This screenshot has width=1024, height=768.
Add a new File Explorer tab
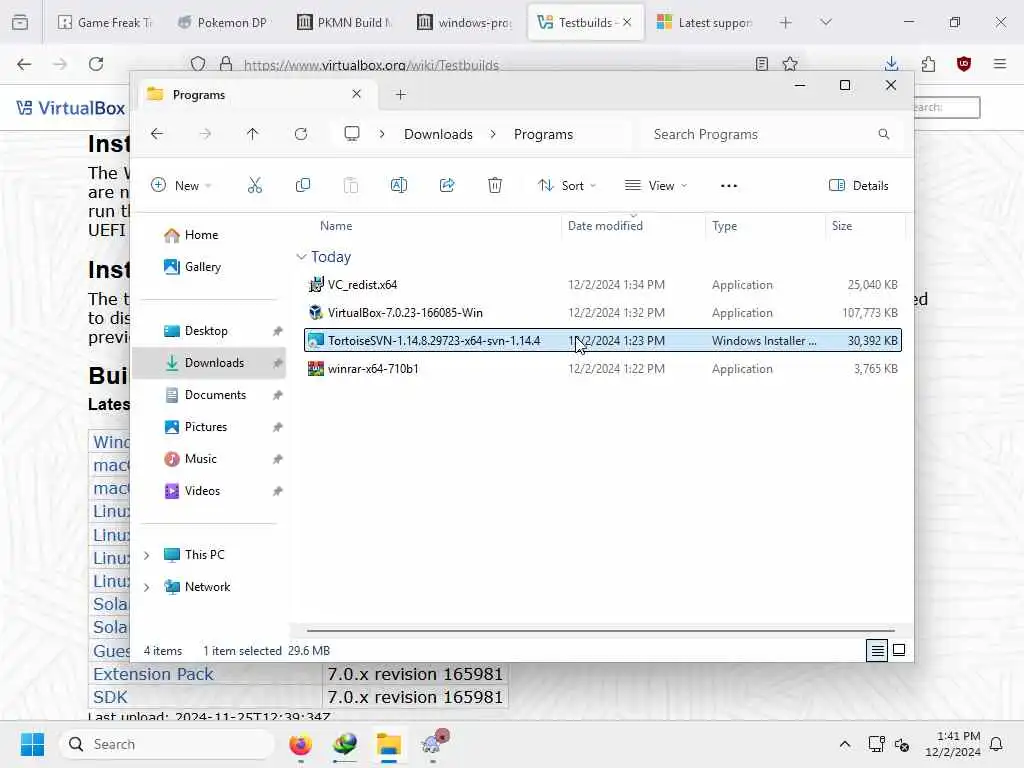tap(400, 95)
